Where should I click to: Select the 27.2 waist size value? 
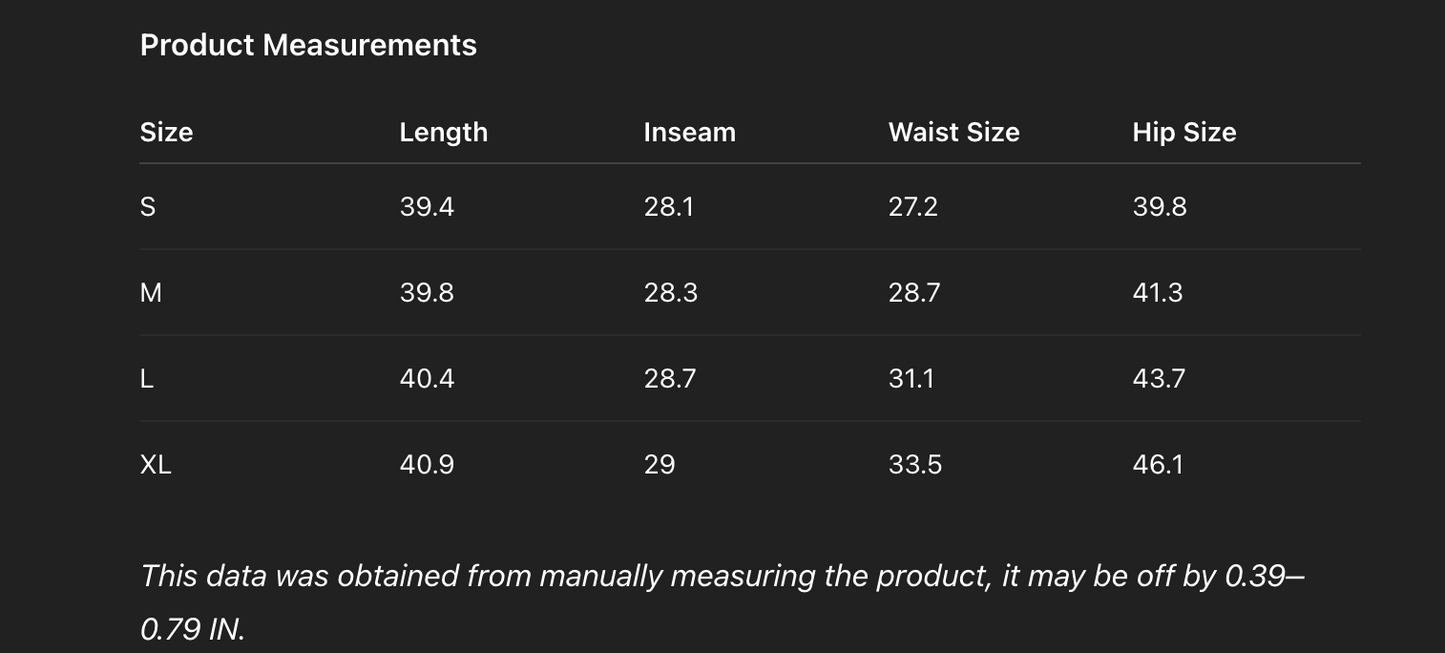point(912,206)
